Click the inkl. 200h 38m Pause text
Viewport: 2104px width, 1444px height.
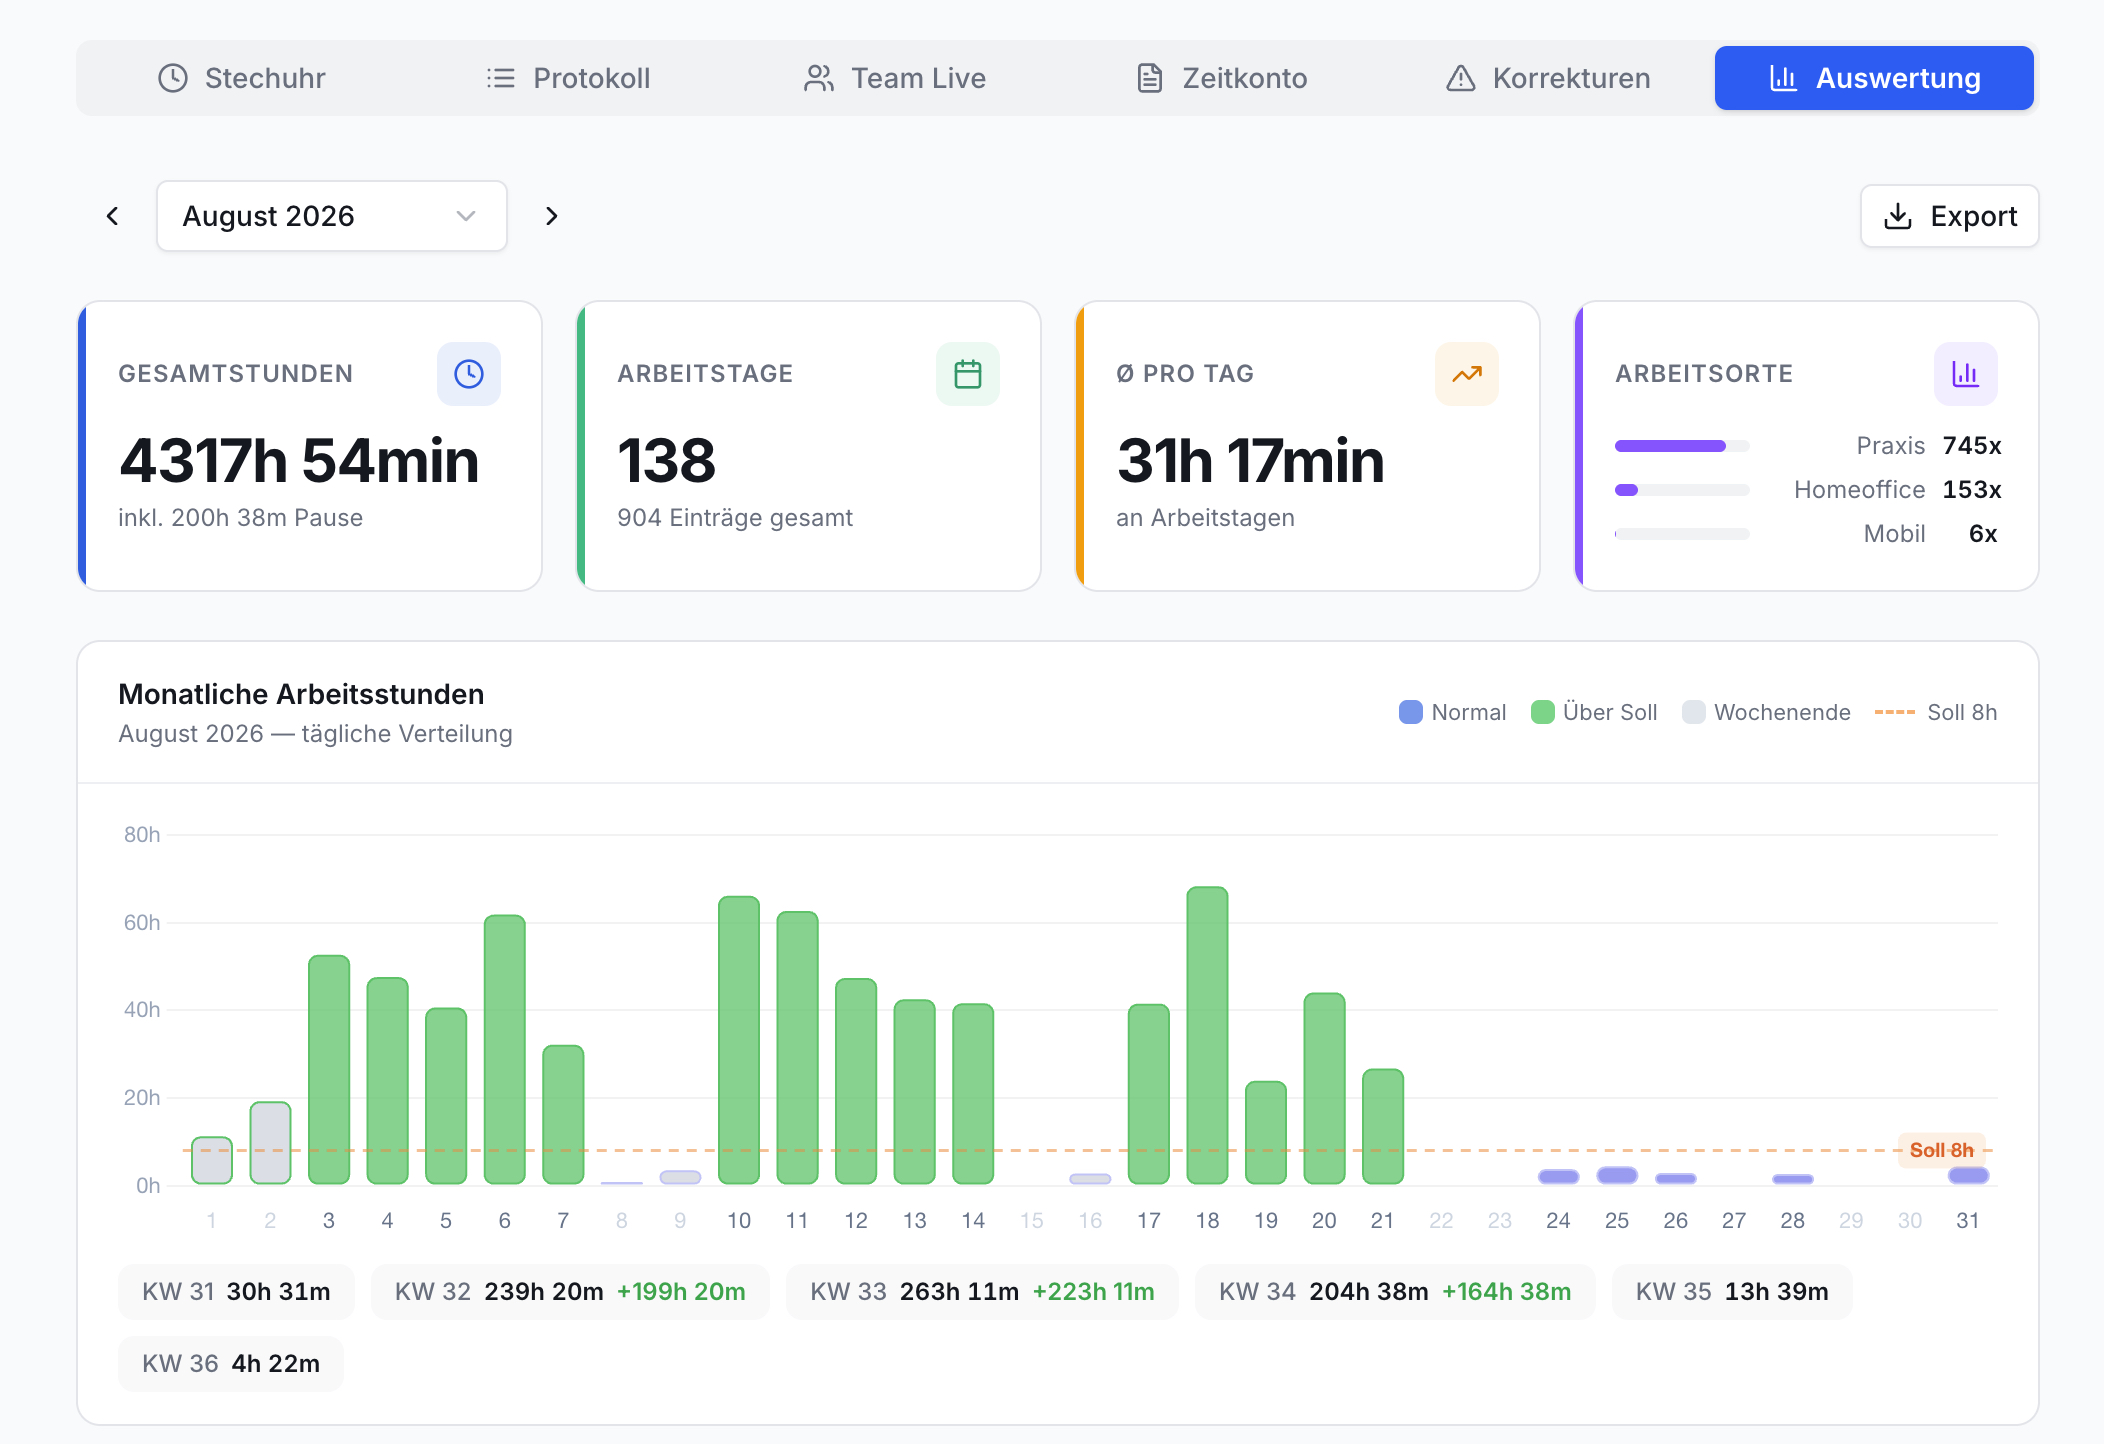click(x=240, y=518)
